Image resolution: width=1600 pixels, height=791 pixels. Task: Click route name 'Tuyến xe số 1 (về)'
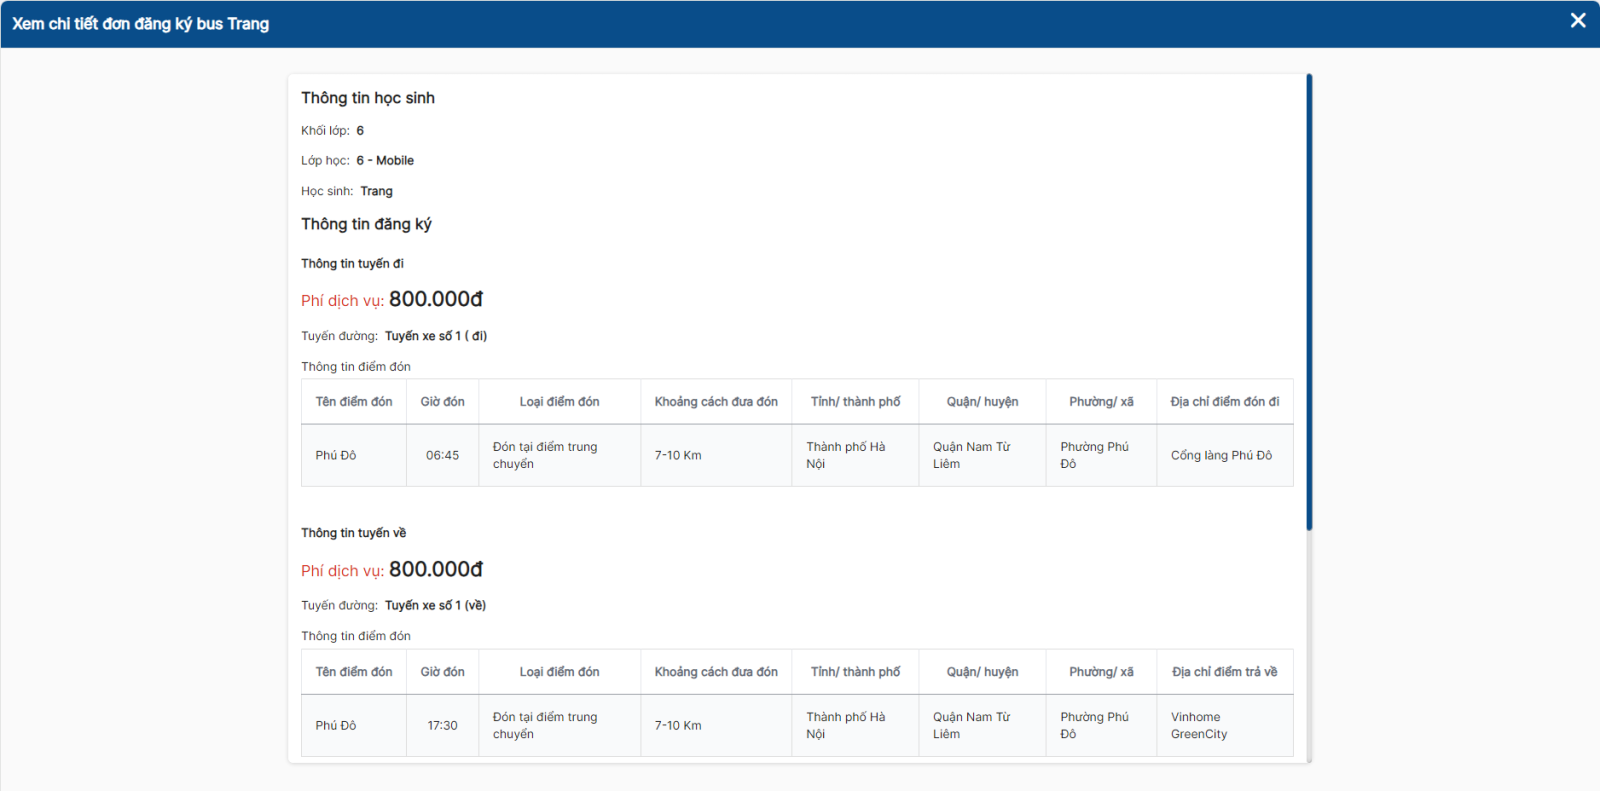(435, 606)
